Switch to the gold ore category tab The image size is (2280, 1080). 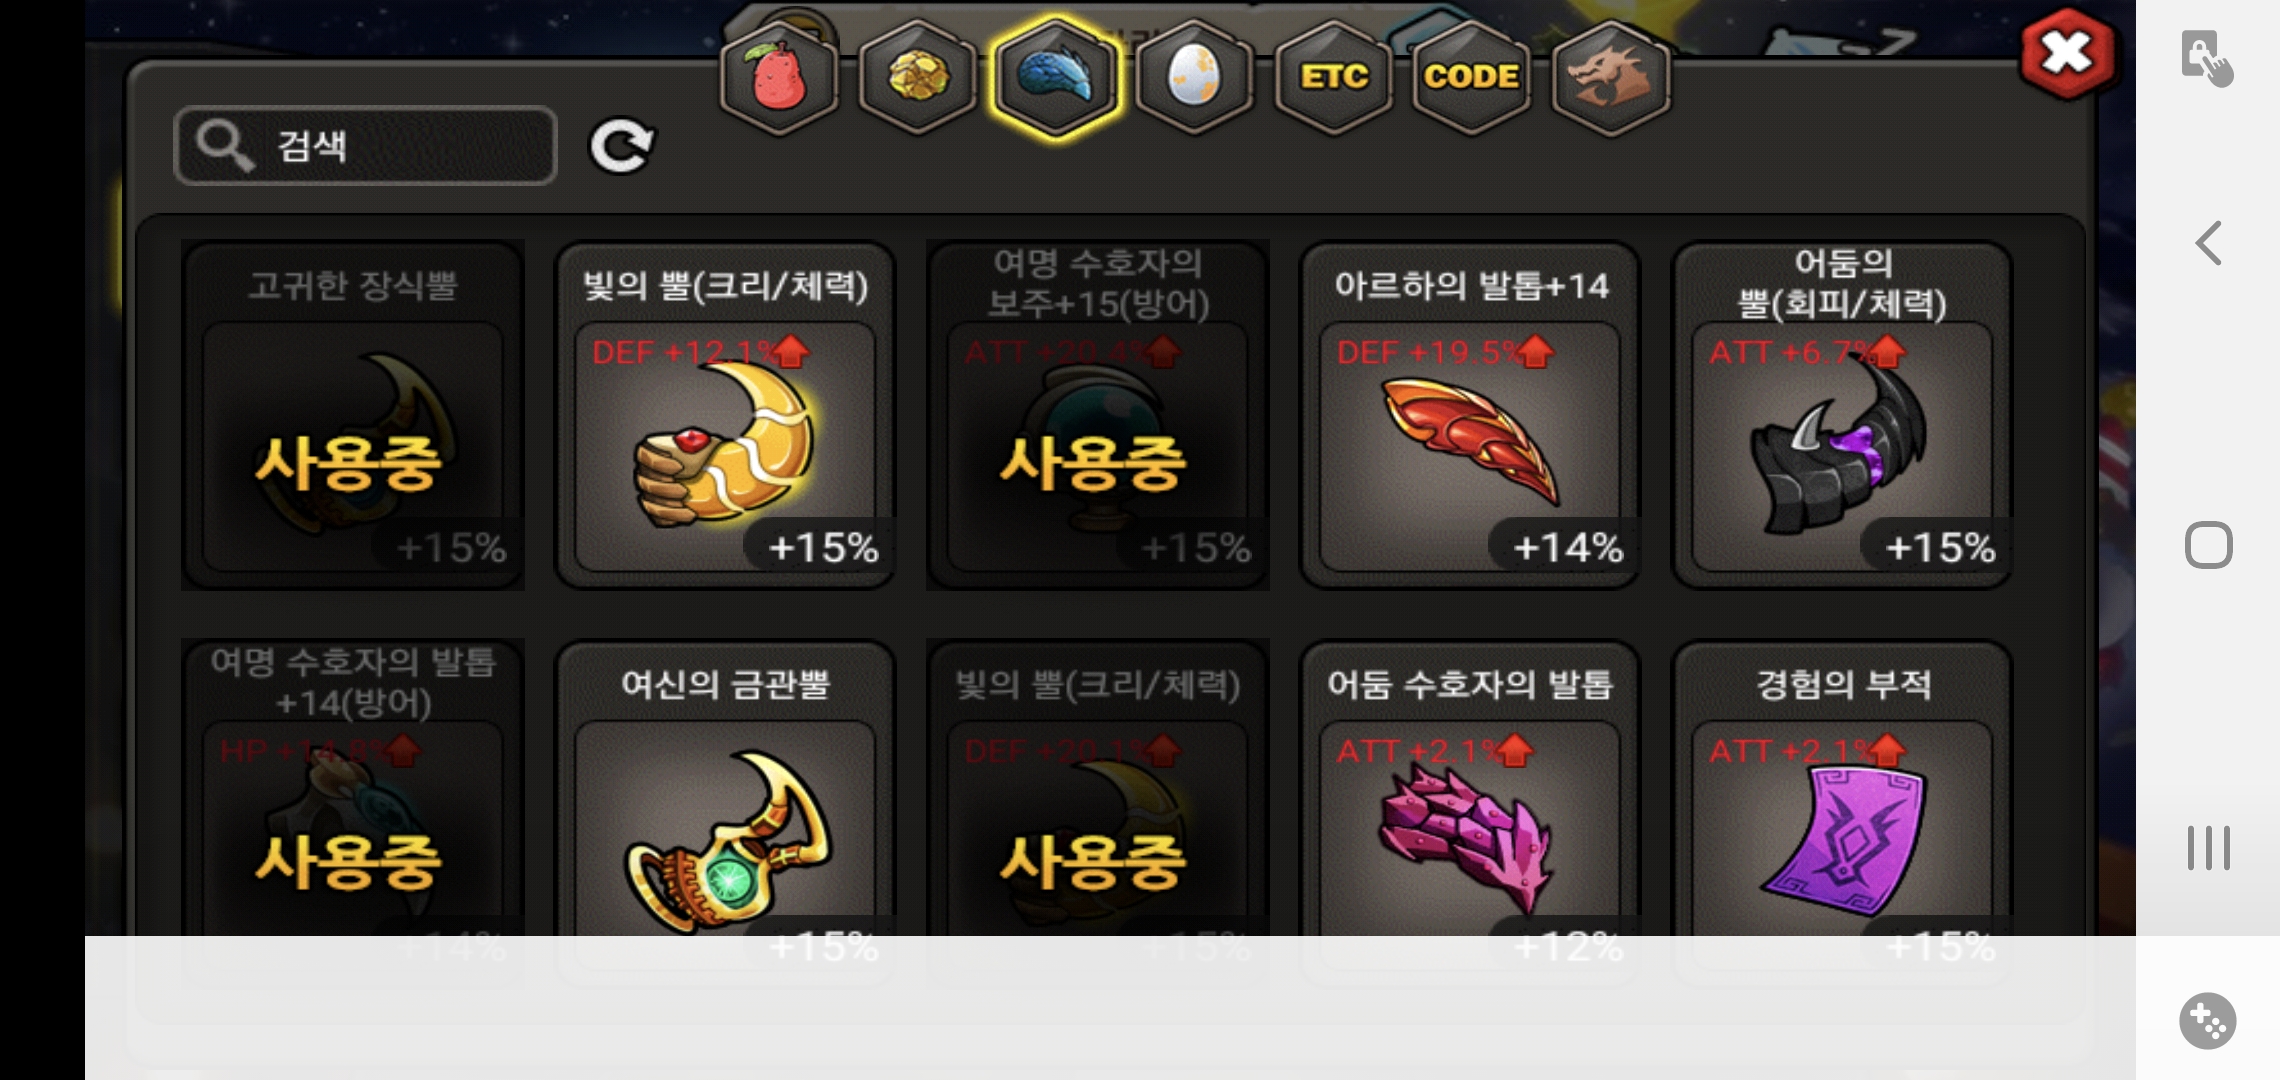(x=917, y=78)
